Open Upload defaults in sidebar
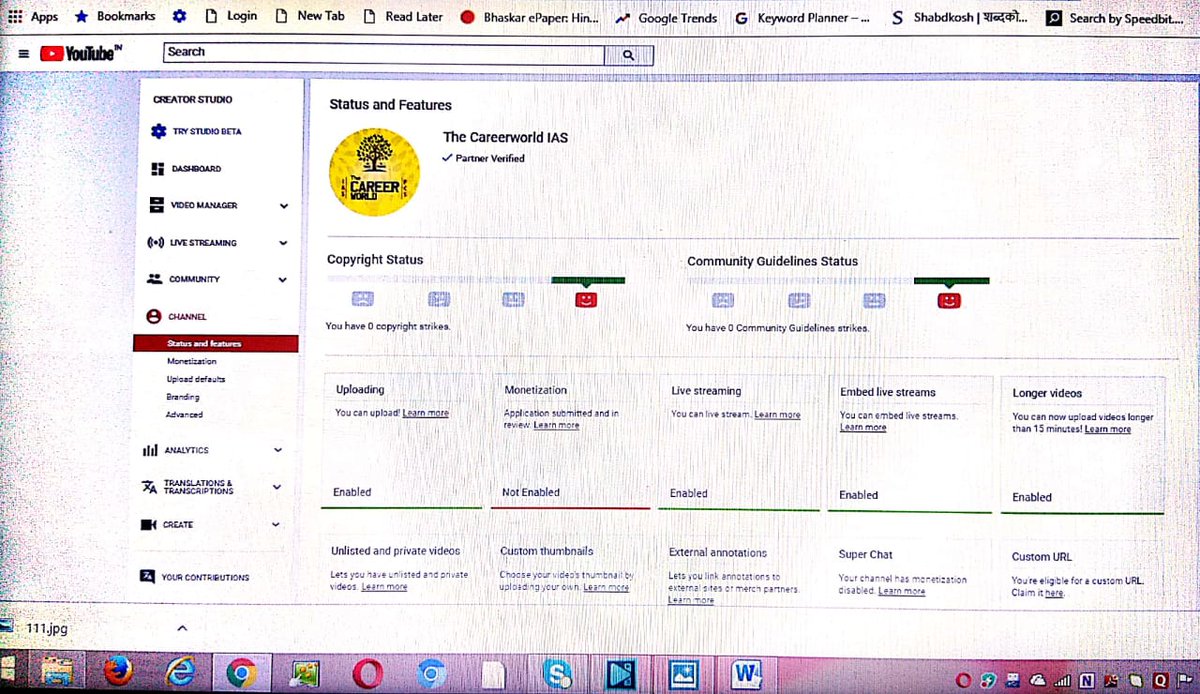This screenshot has height=694, width=1200. click(196, 379)
